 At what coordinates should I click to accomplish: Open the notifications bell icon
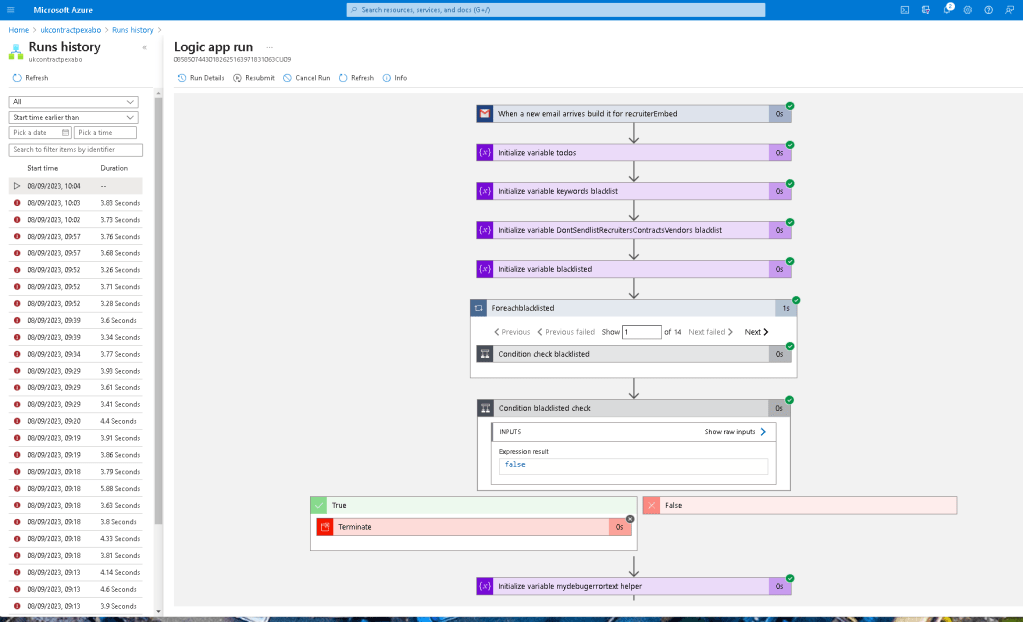click(x=947, y=10)
